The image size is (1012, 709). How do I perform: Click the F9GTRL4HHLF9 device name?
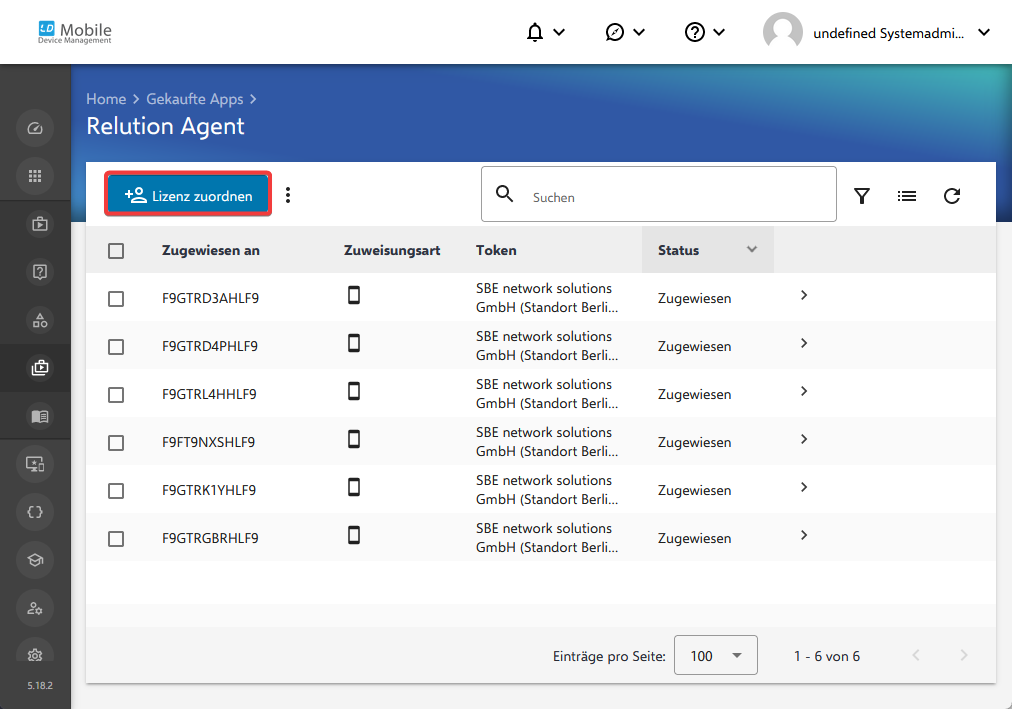(209, 394)
